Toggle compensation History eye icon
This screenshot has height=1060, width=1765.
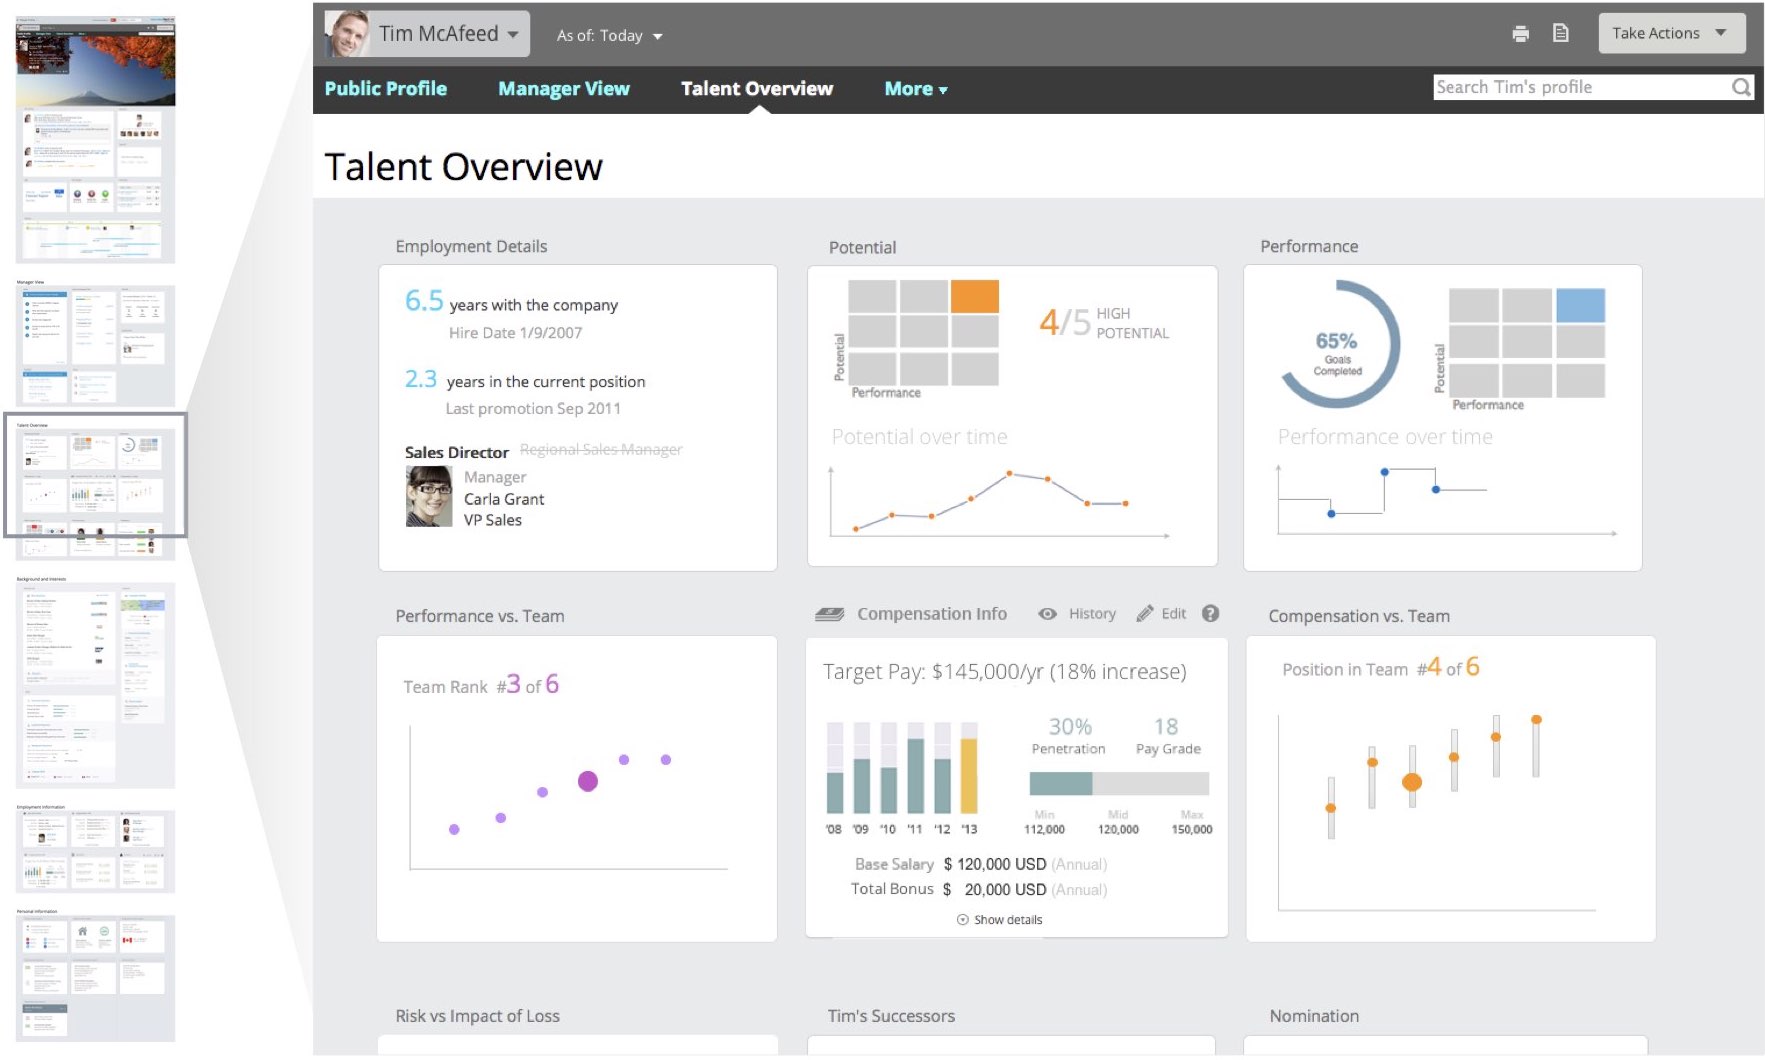point(1047,614)
